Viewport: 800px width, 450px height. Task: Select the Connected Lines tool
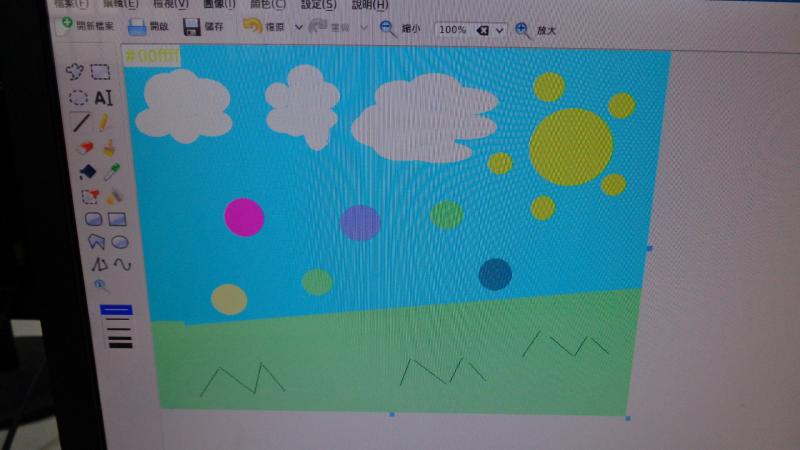point(99,264)
